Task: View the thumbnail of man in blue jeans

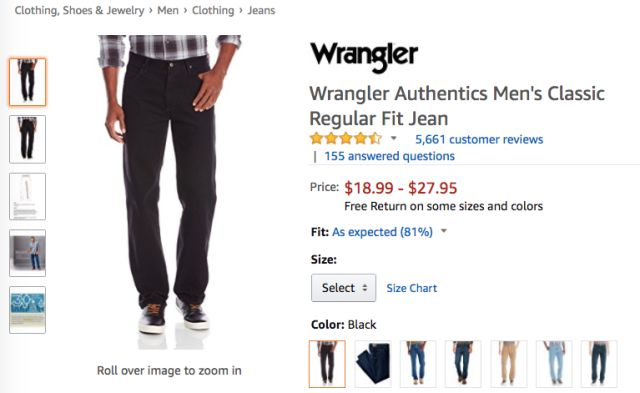Action: (x=28, y=253)
